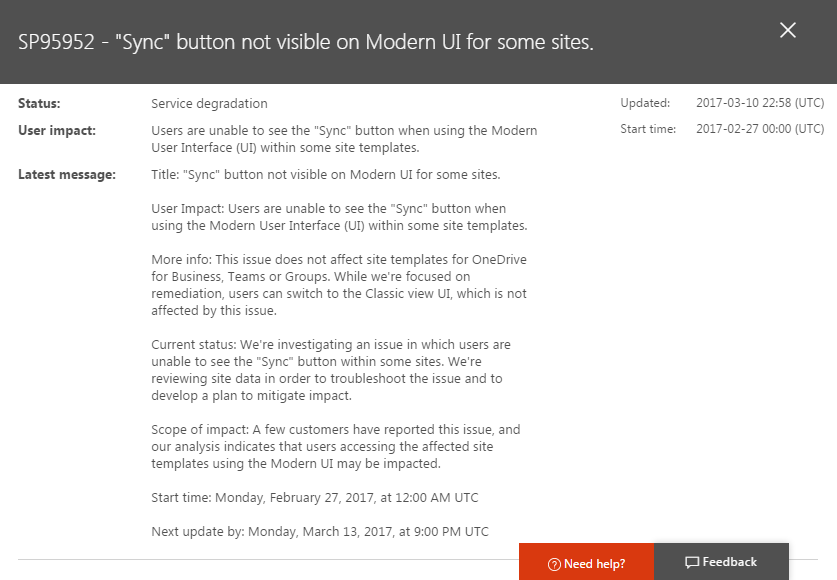The image size is (837, 580).
Task: Select the 2017-03-10 22:58 (UTC) updated timestamp
Action: point(760,103)
